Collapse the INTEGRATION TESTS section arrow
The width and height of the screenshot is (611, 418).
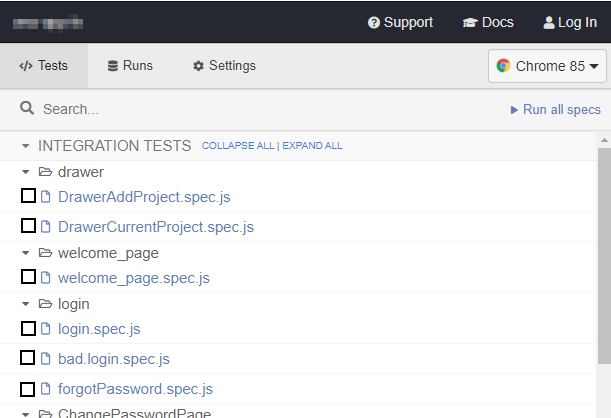click(x=25, y=146)
